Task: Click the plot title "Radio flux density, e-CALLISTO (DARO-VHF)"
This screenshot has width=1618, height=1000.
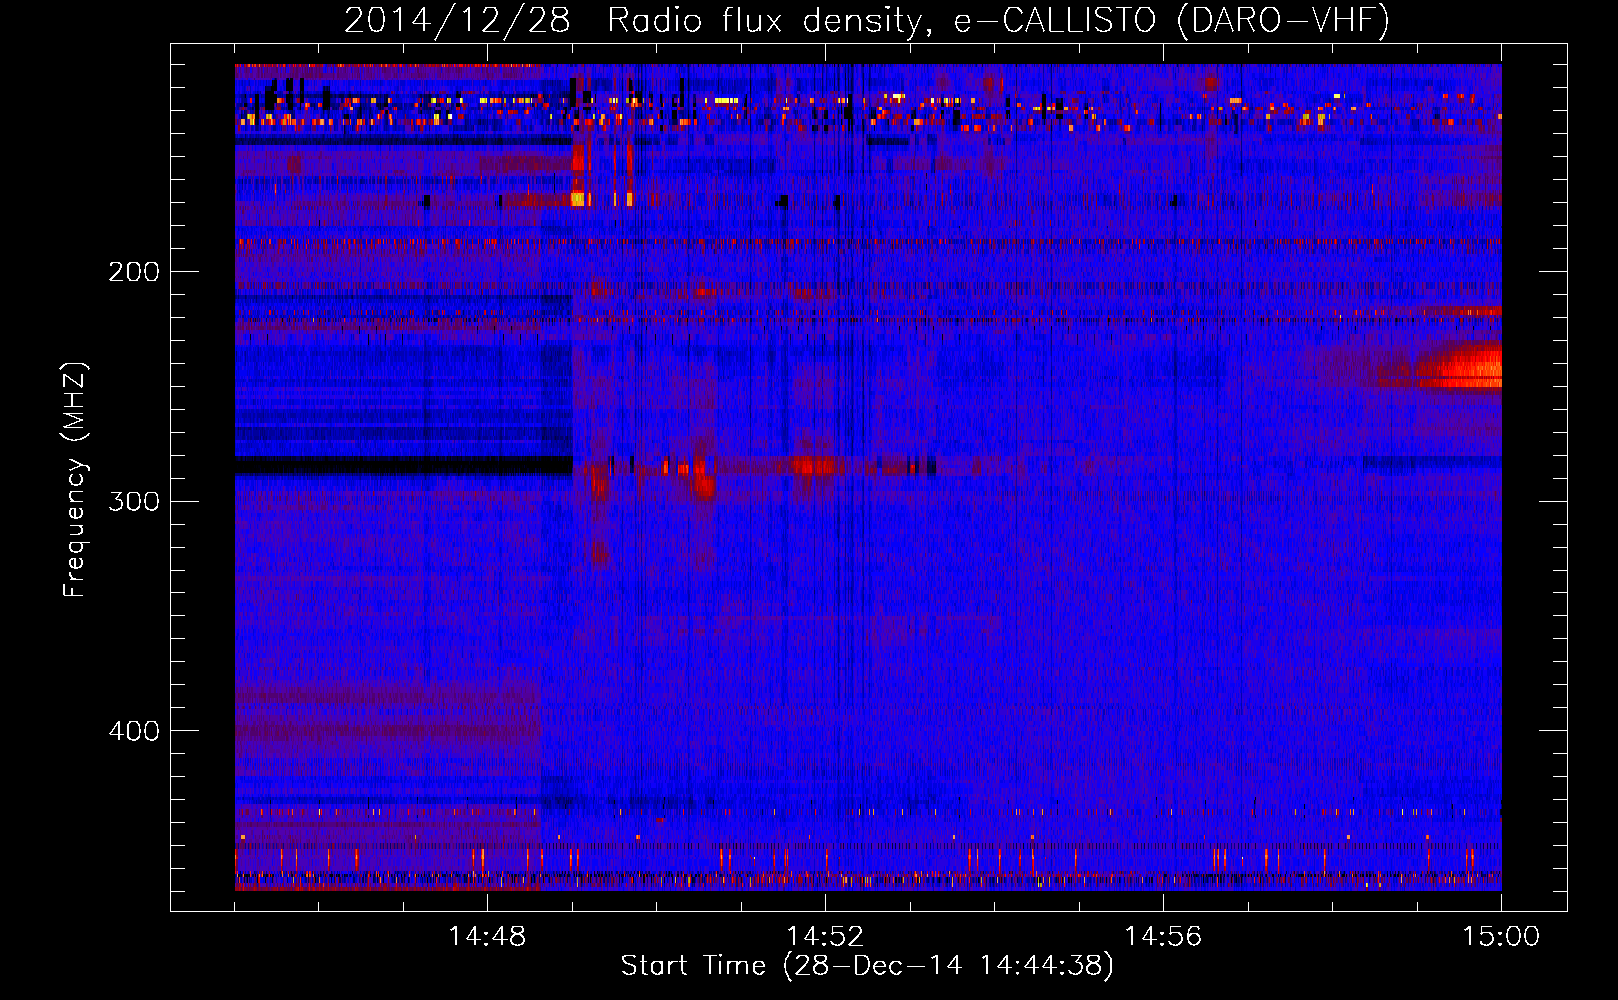Action: point(997,20)
